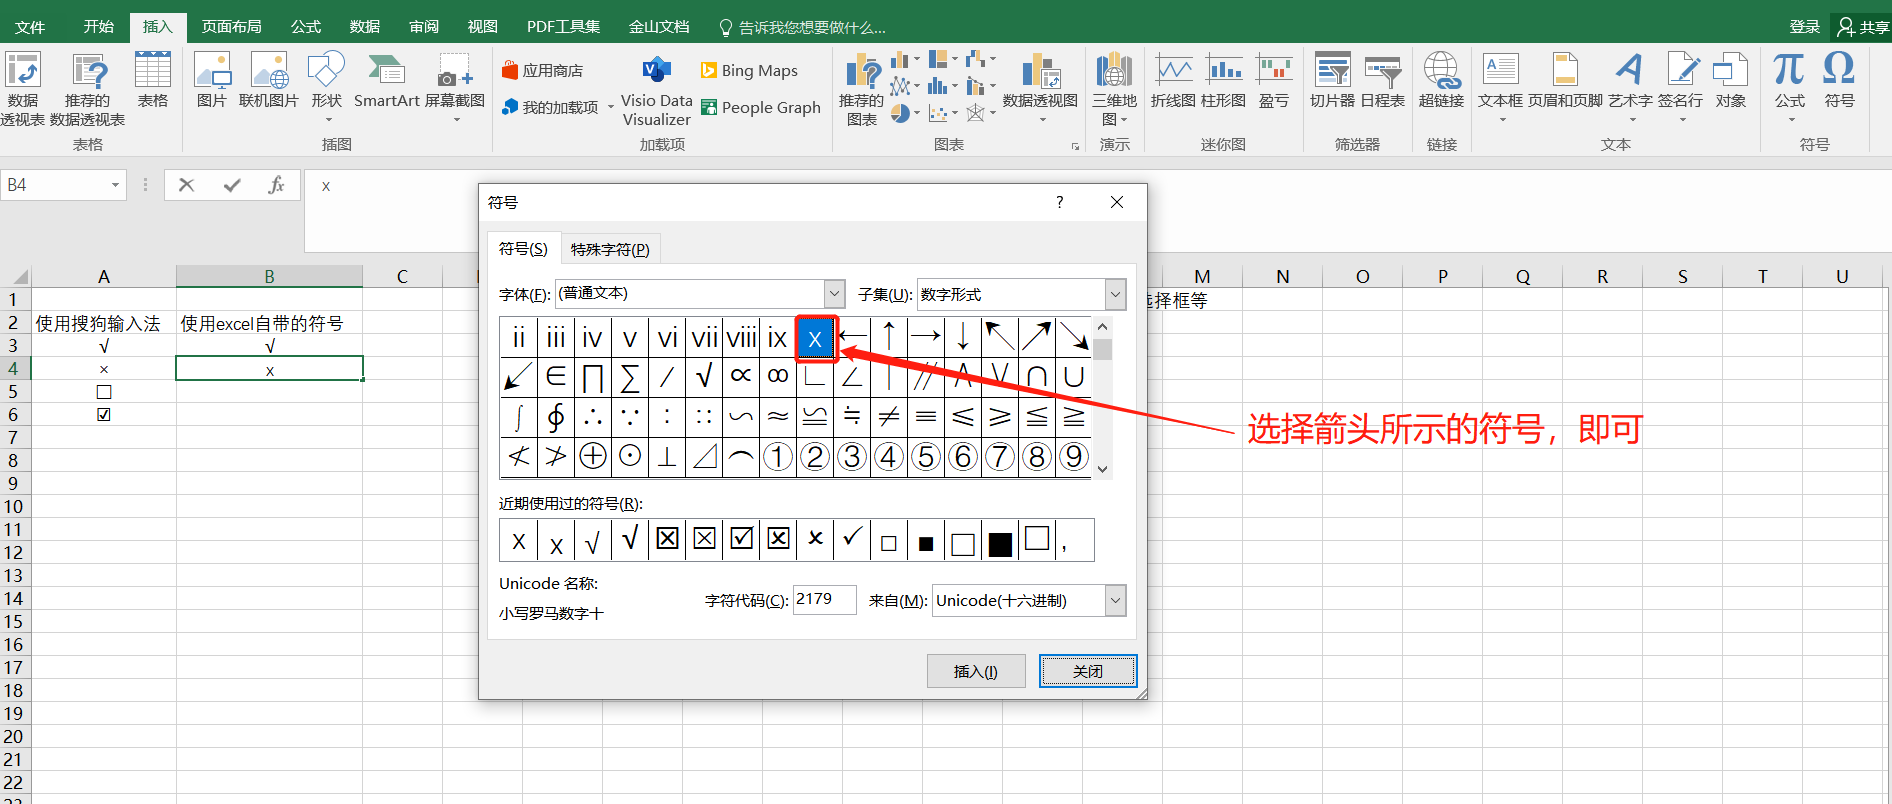
Task: Click the Close (关闭) button in dialog
Action: click(x=1088, y=672)
